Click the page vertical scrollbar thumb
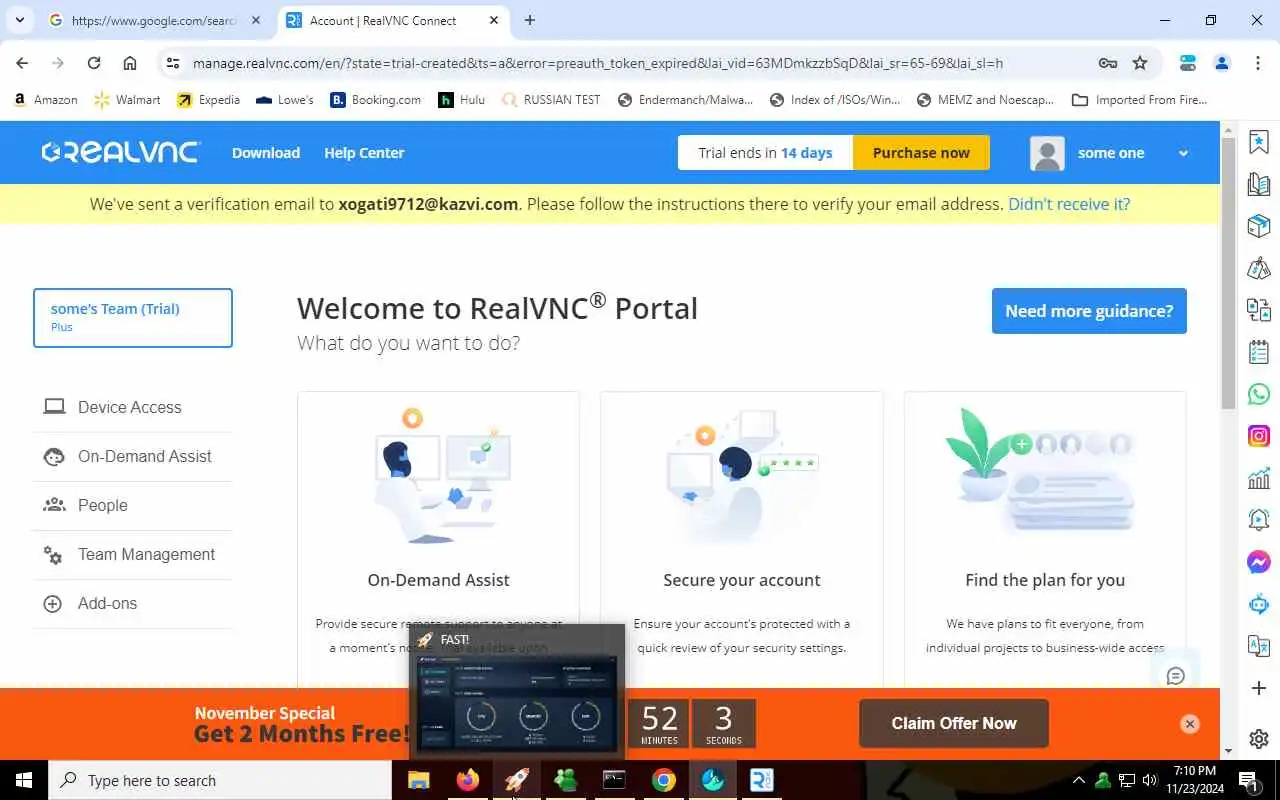This screenshot has width=1280, height=800. tap(1228, 273)
